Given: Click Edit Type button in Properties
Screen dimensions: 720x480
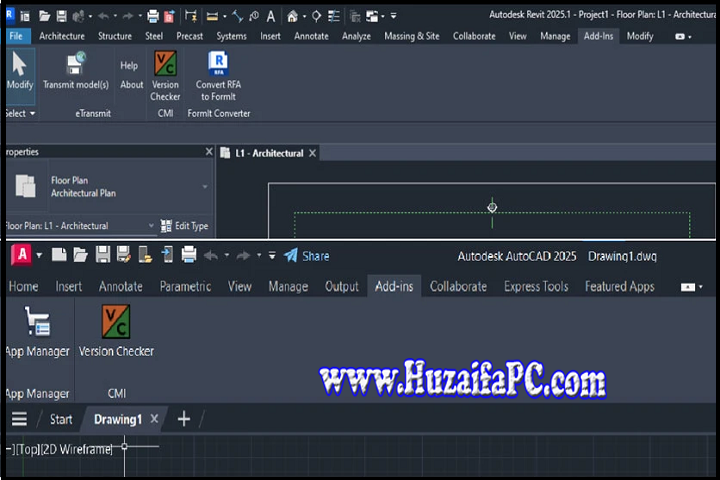Looking at the screenshot, I should [184, 226].
